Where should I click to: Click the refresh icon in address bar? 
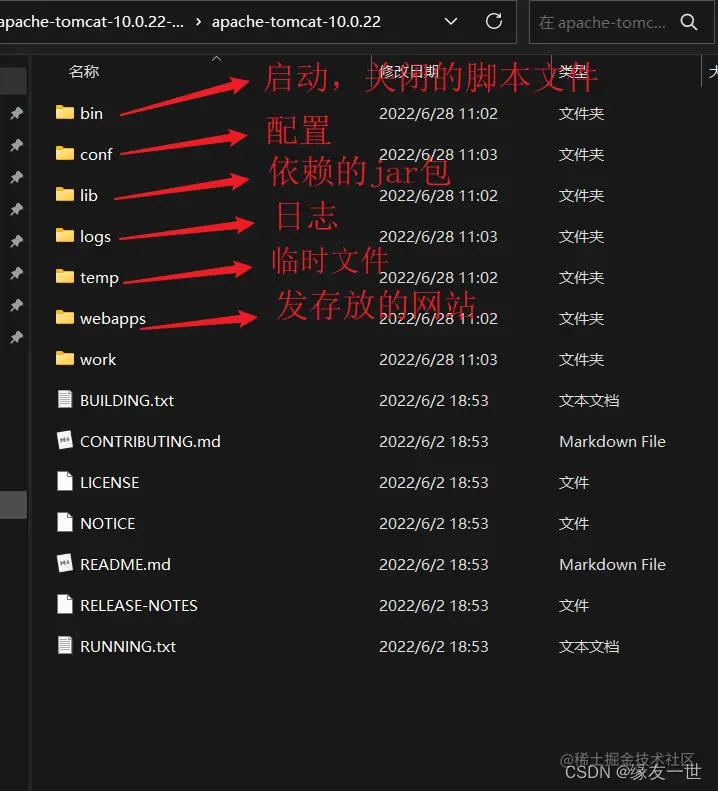[x=494, y=21]
